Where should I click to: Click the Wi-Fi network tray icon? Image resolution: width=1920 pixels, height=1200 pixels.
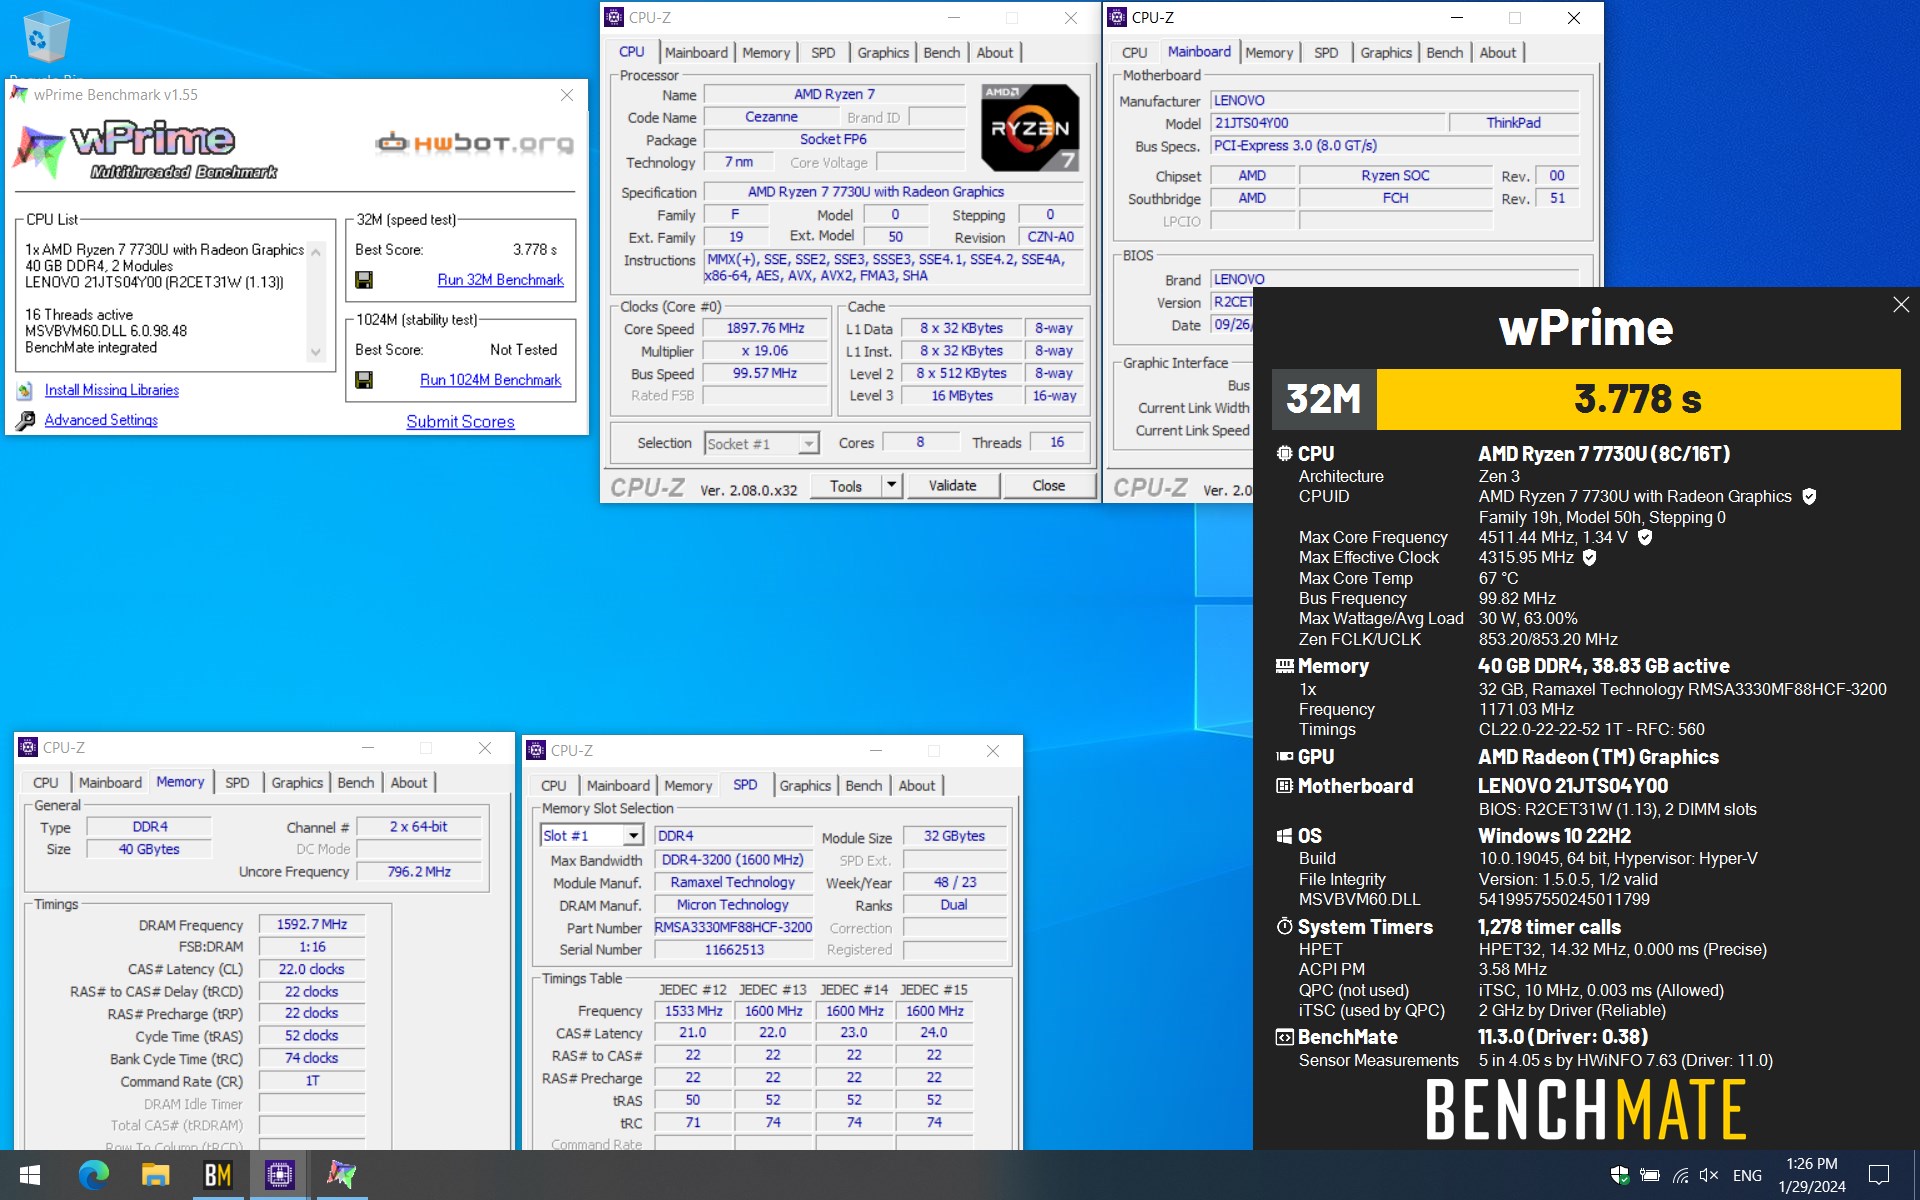1680,1175
